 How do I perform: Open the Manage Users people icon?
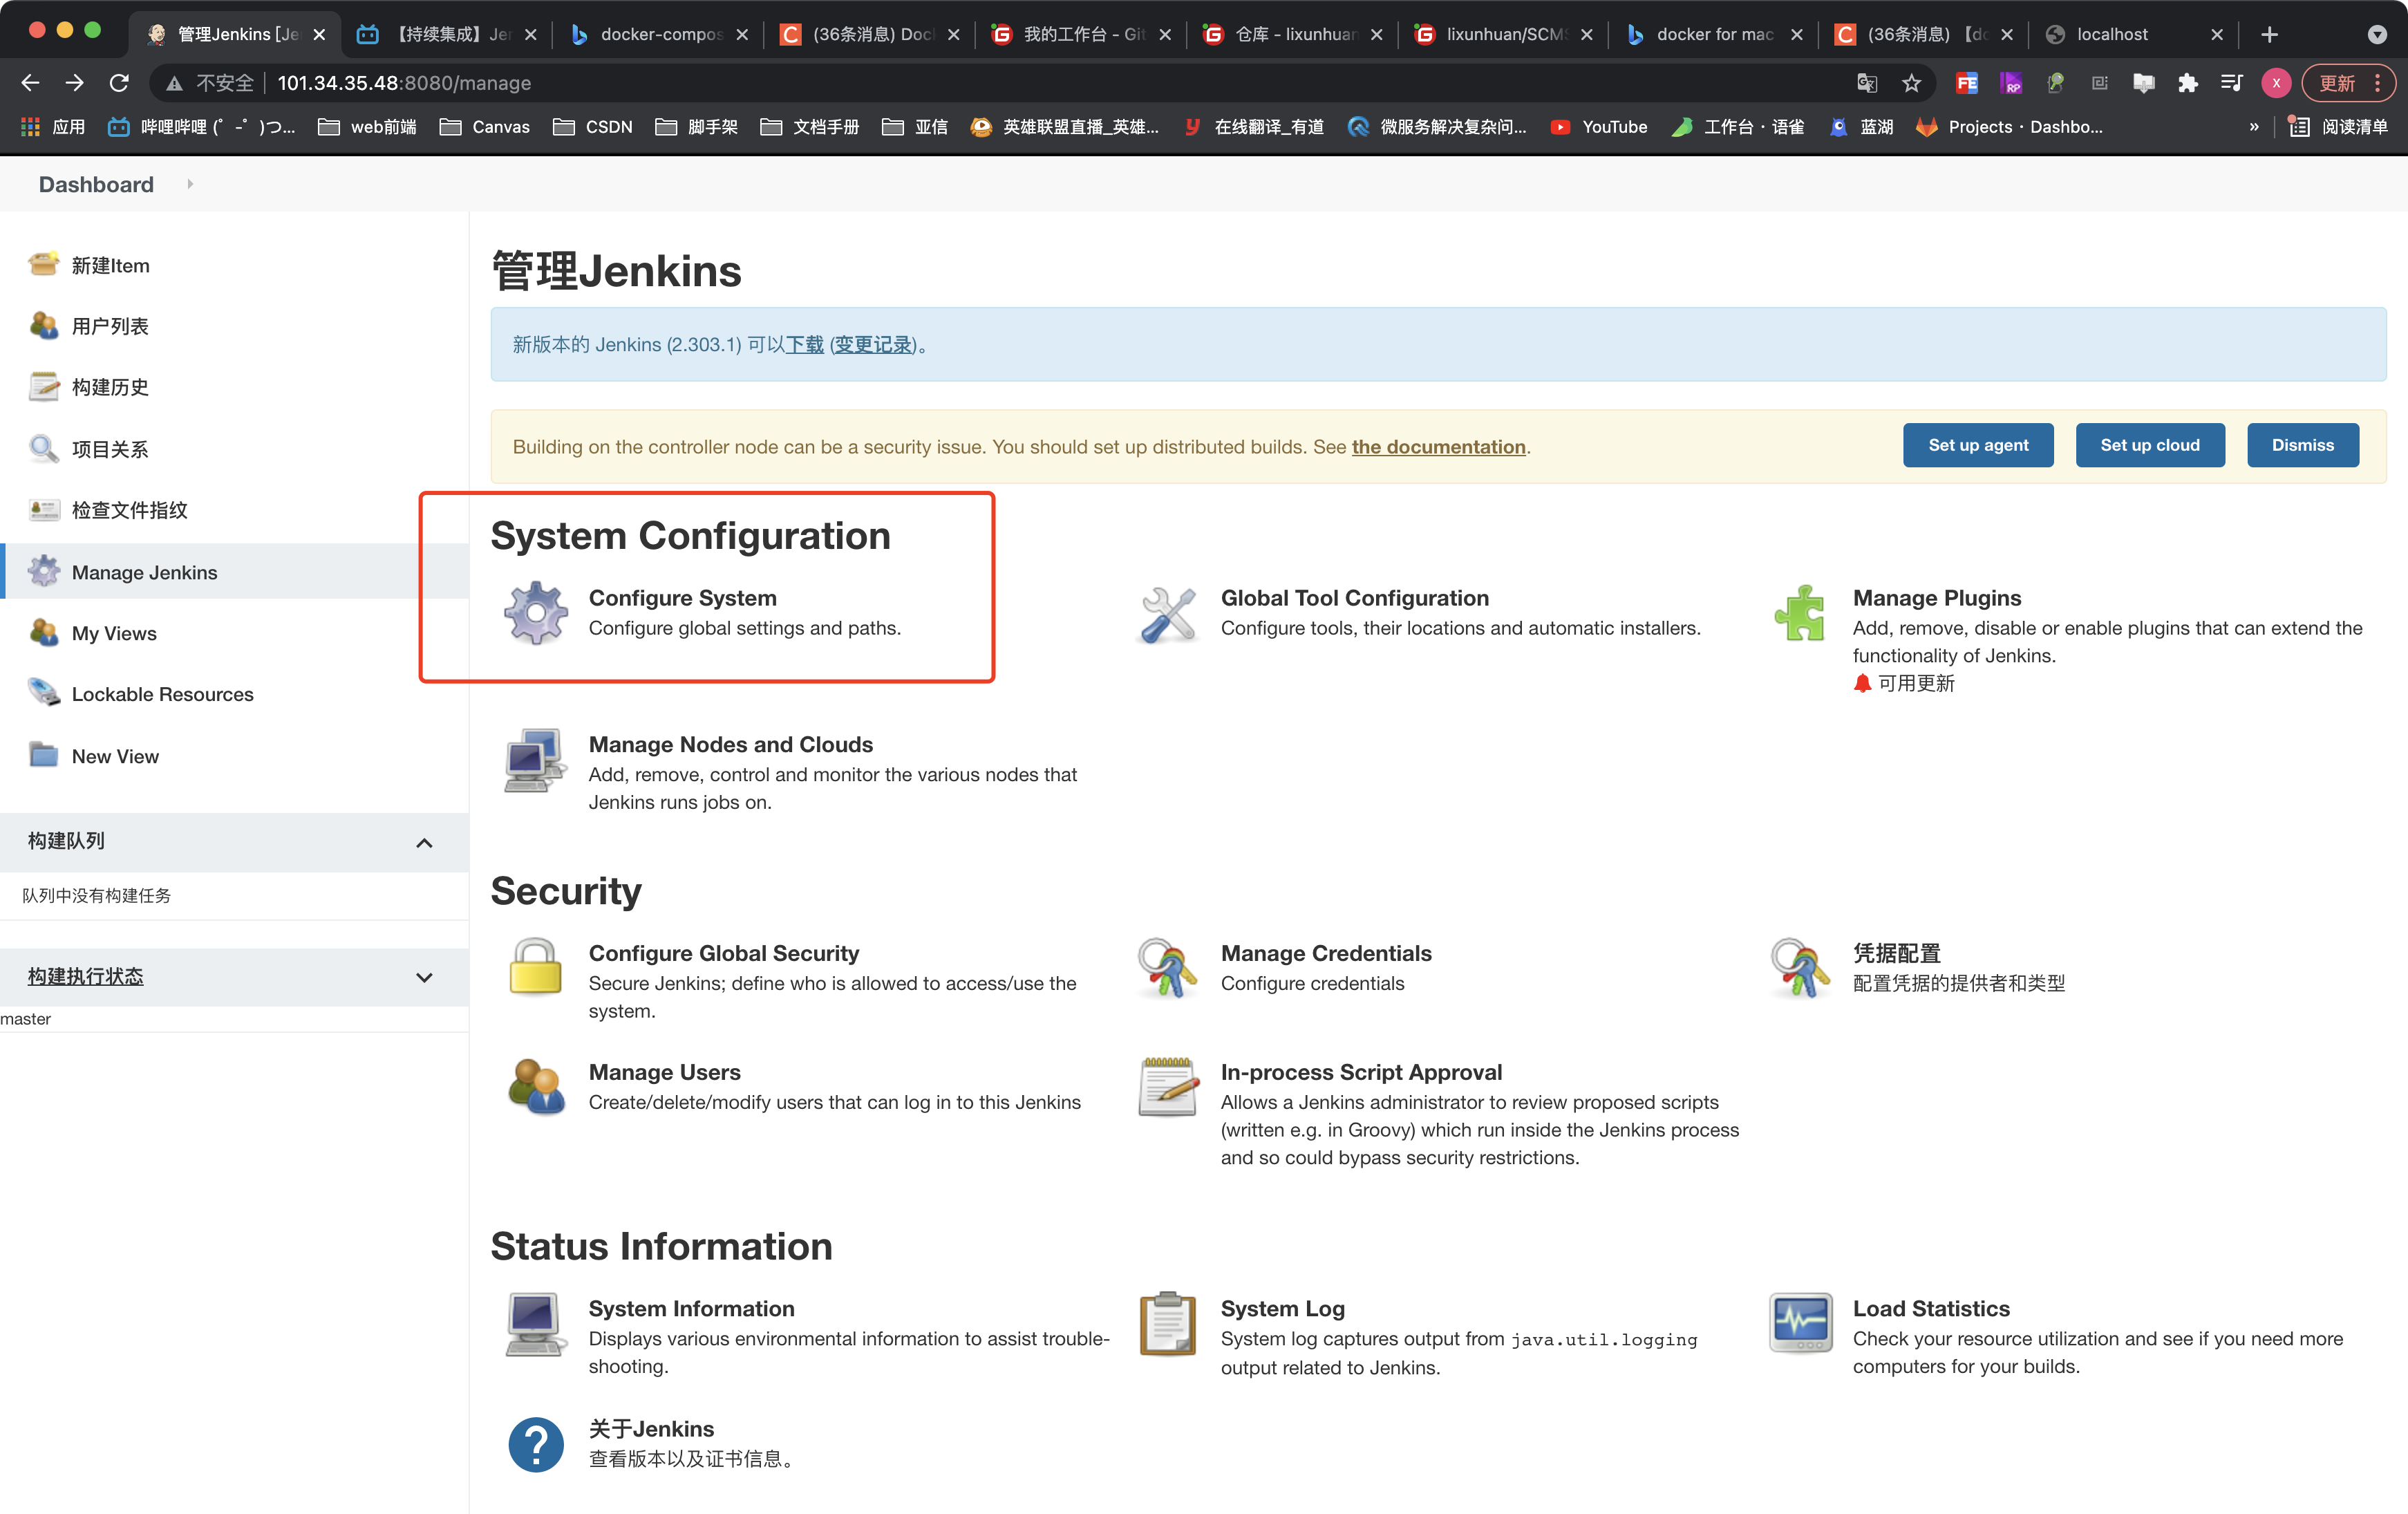tap(536, 1086)
